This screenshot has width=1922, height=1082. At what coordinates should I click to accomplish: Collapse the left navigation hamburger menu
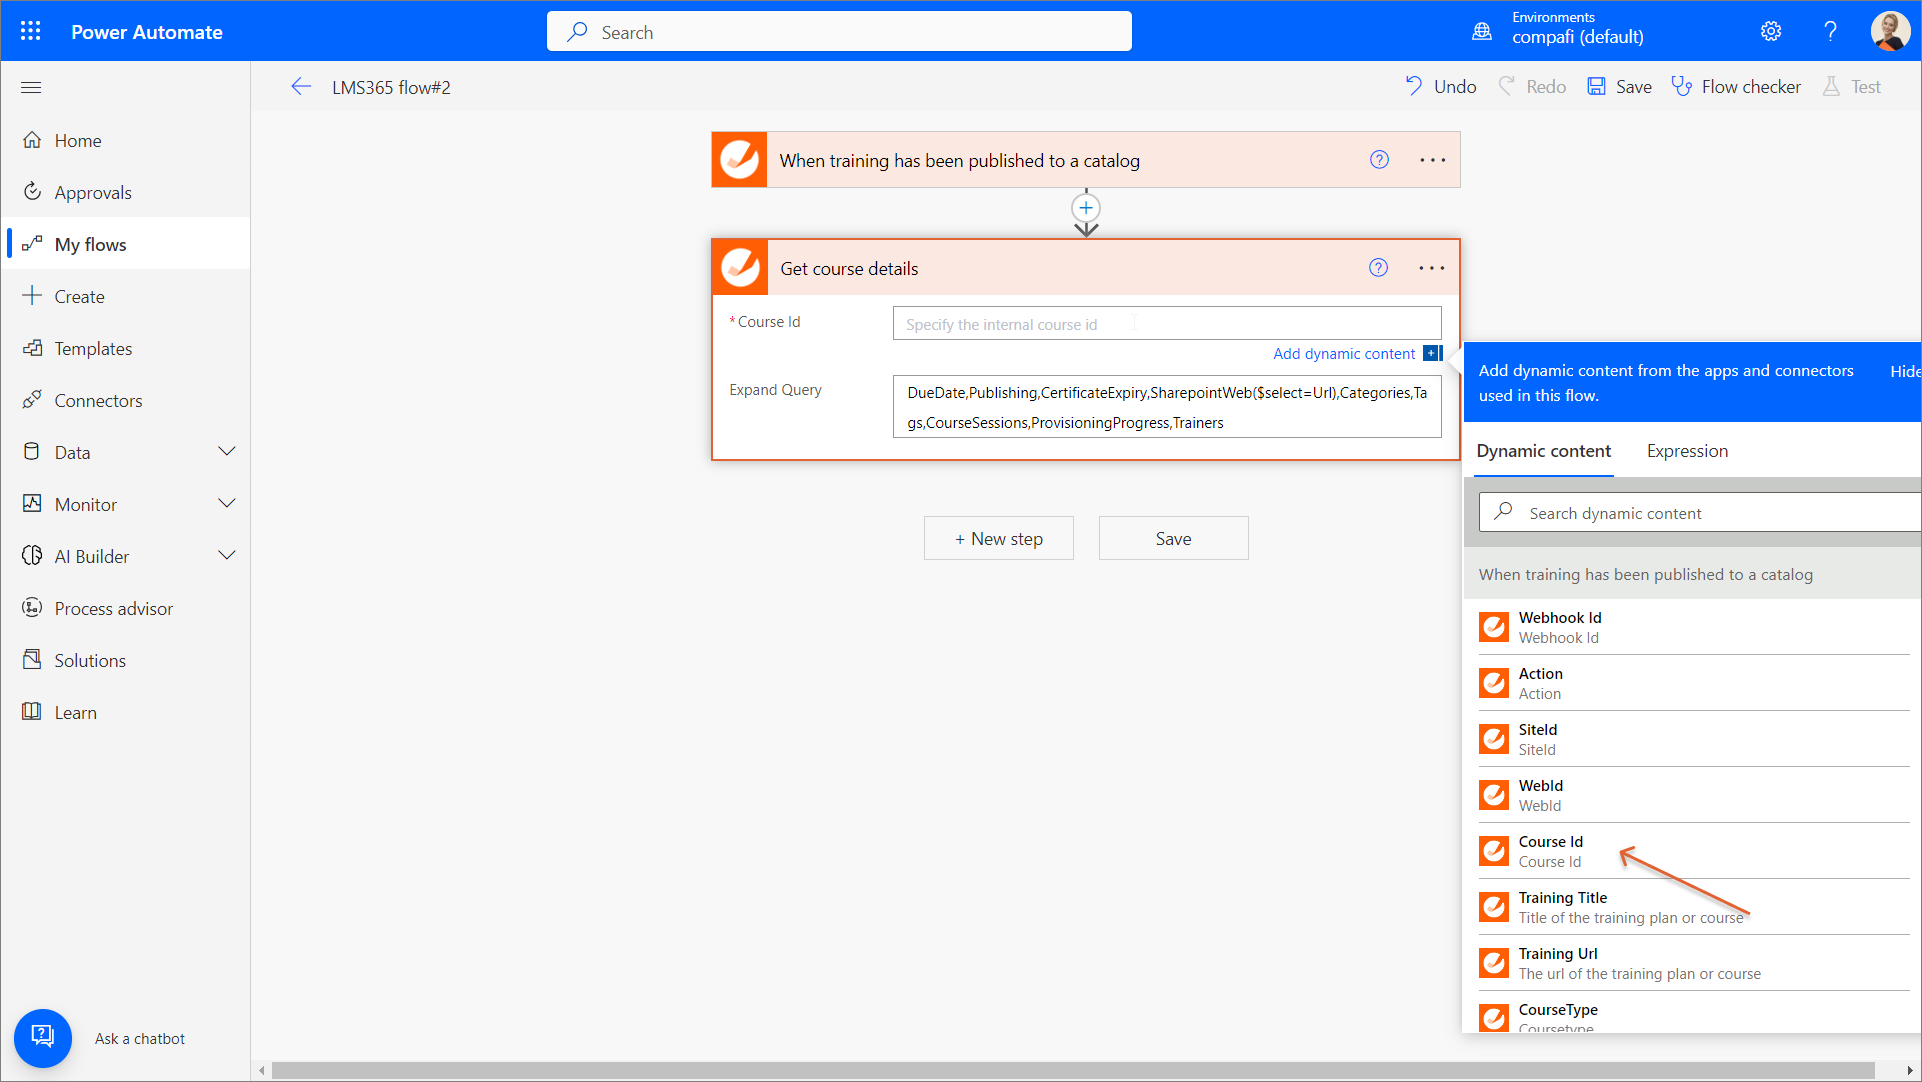pos(31,87)
